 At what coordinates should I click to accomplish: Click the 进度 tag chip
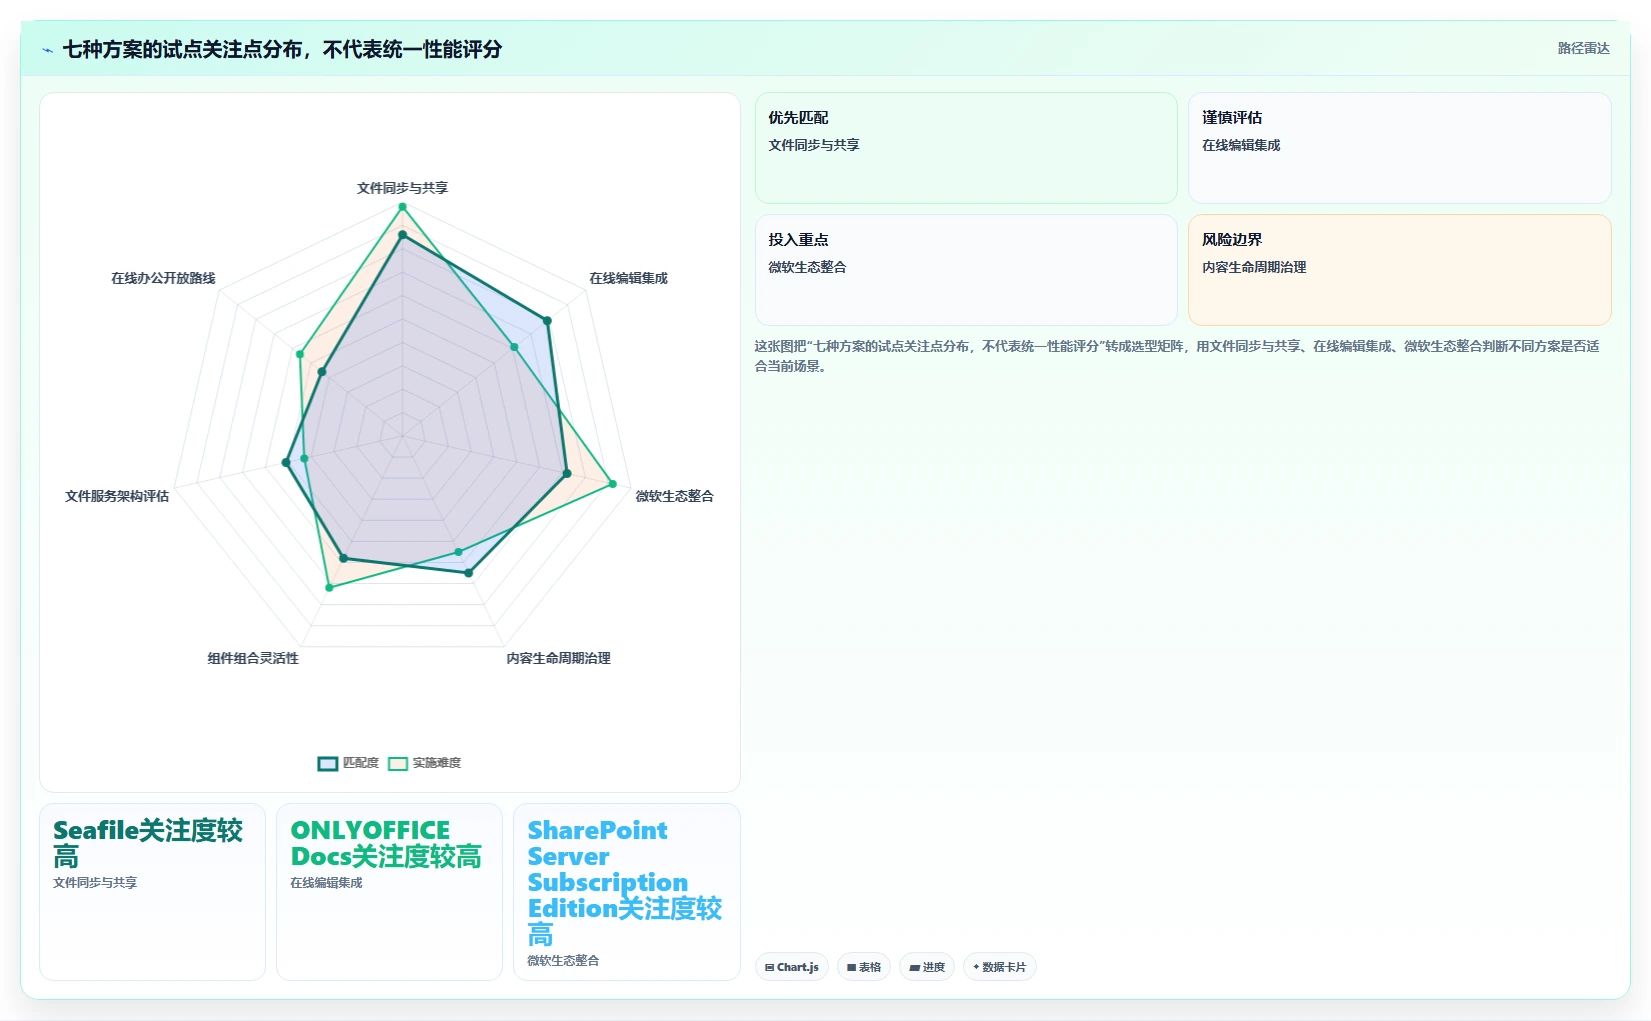[926, 967]
